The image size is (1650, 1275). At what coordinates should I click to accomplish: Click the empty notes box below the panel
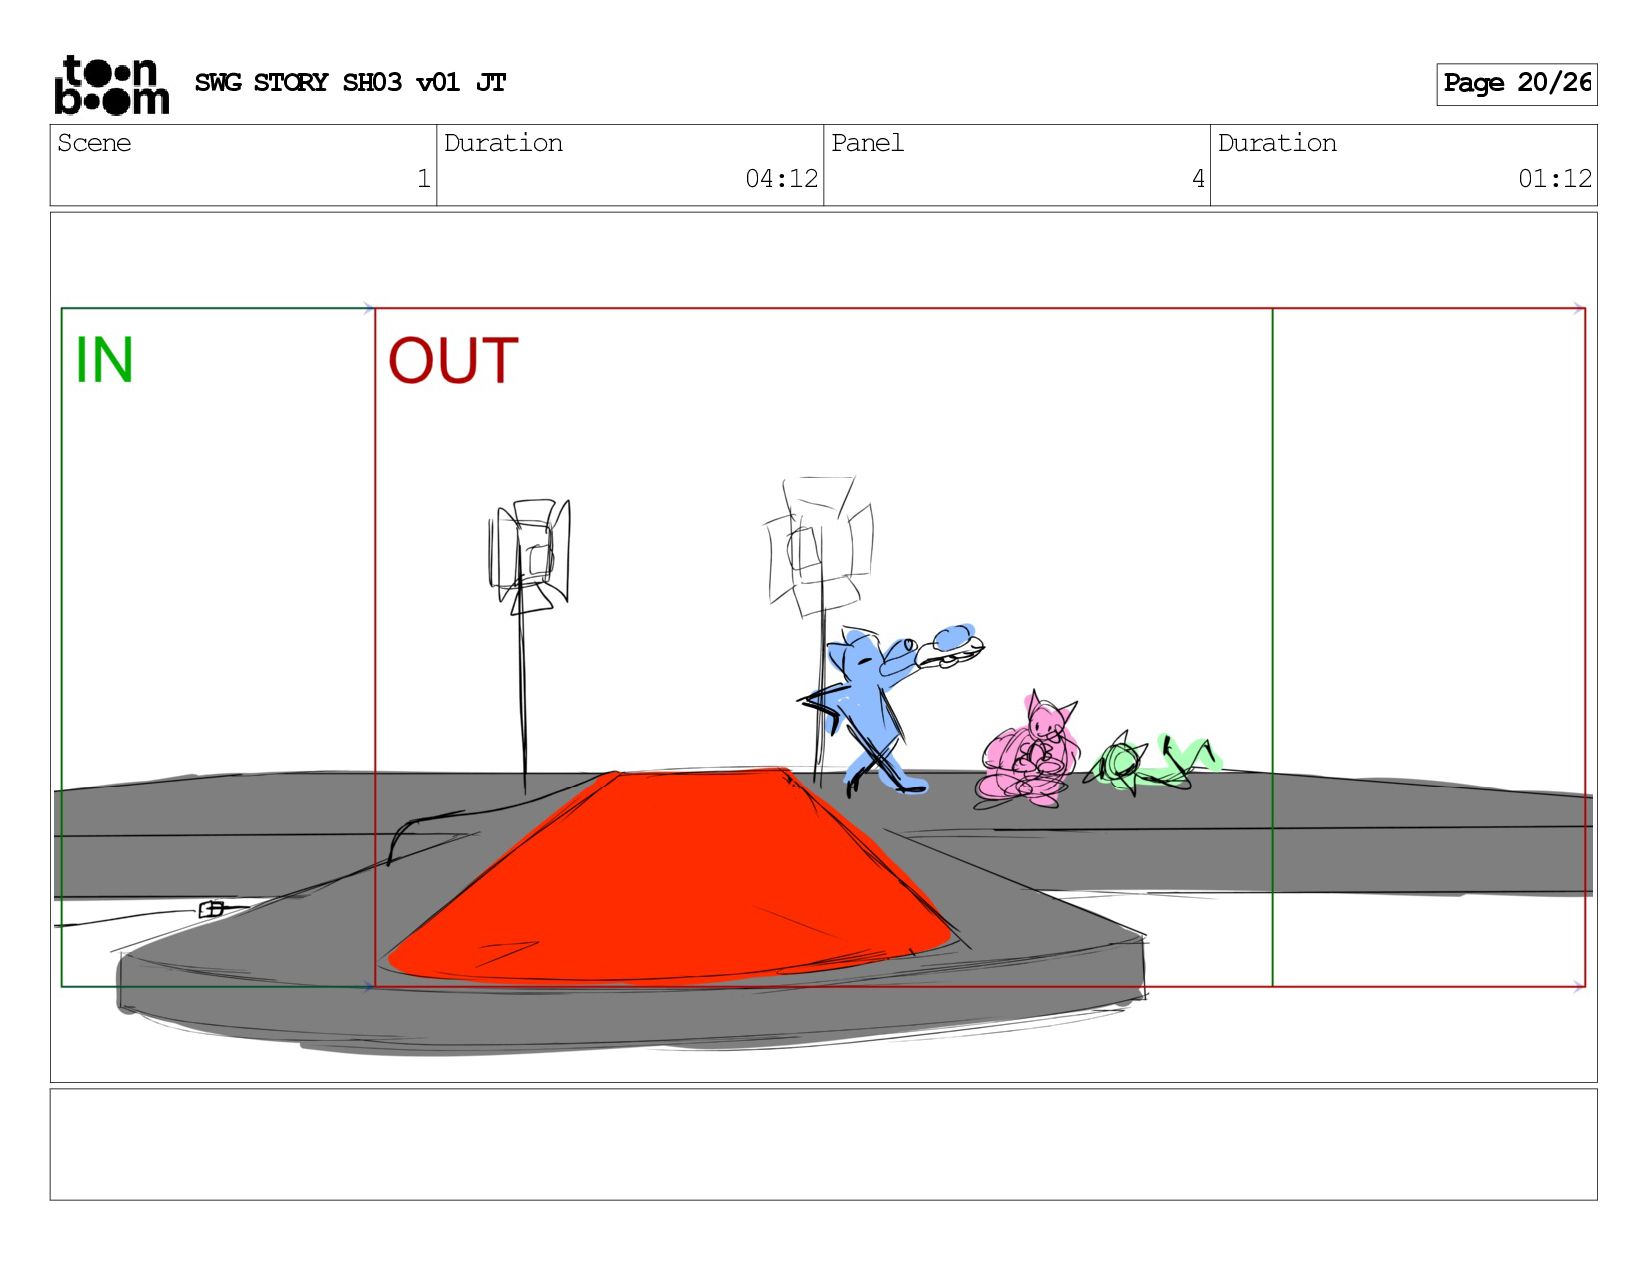point(823,1144)
